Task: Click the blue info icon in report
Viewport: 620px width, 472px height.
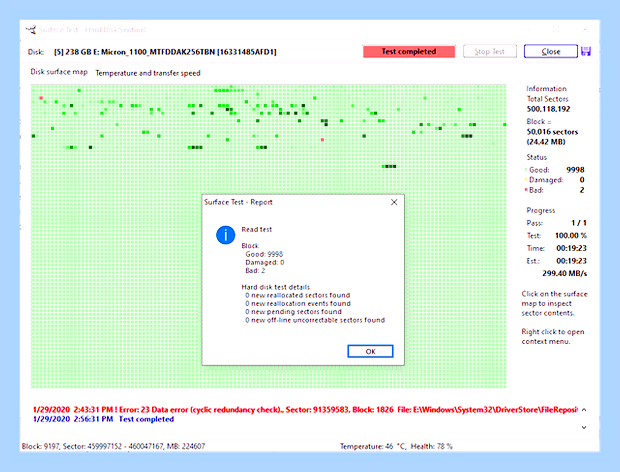Action: [225, 235]
